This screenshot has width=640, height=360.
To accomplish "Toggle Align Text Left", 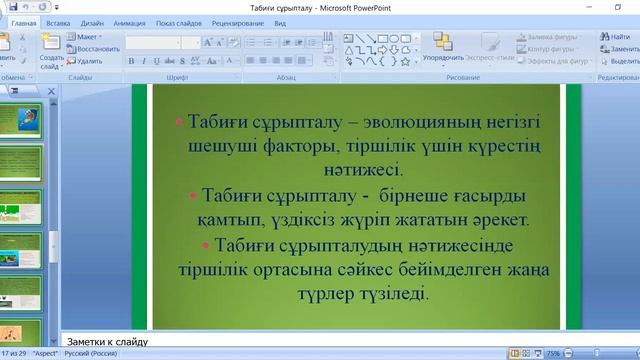I will 250,60.
